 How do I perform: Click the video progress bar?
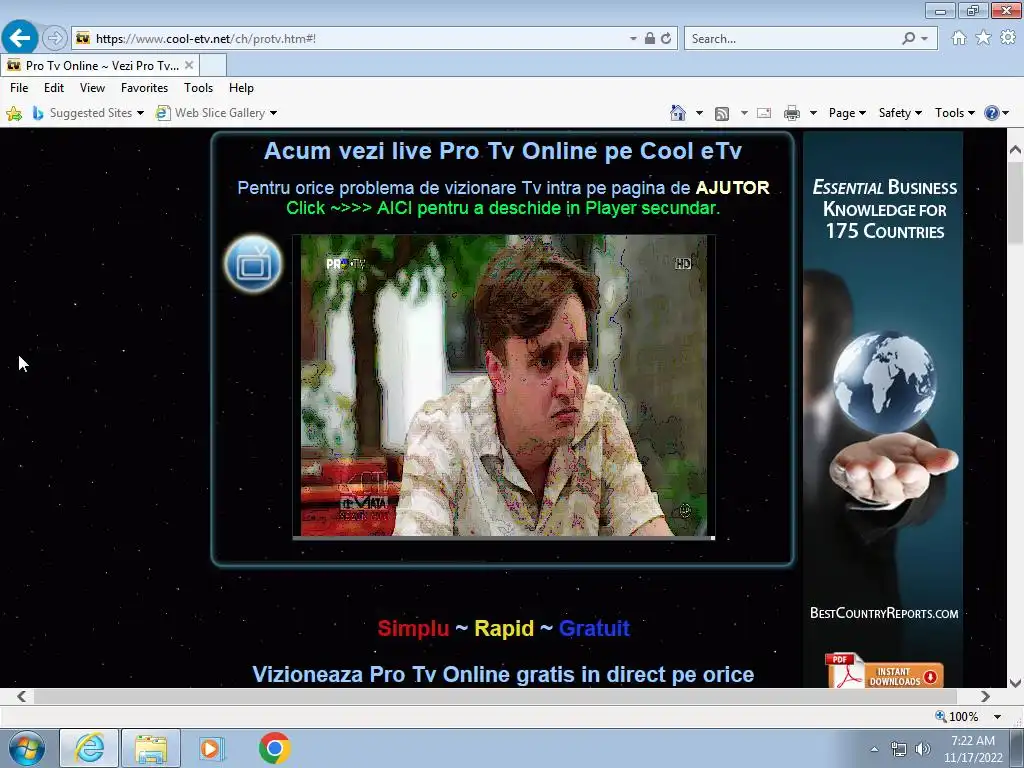(504, 538)
